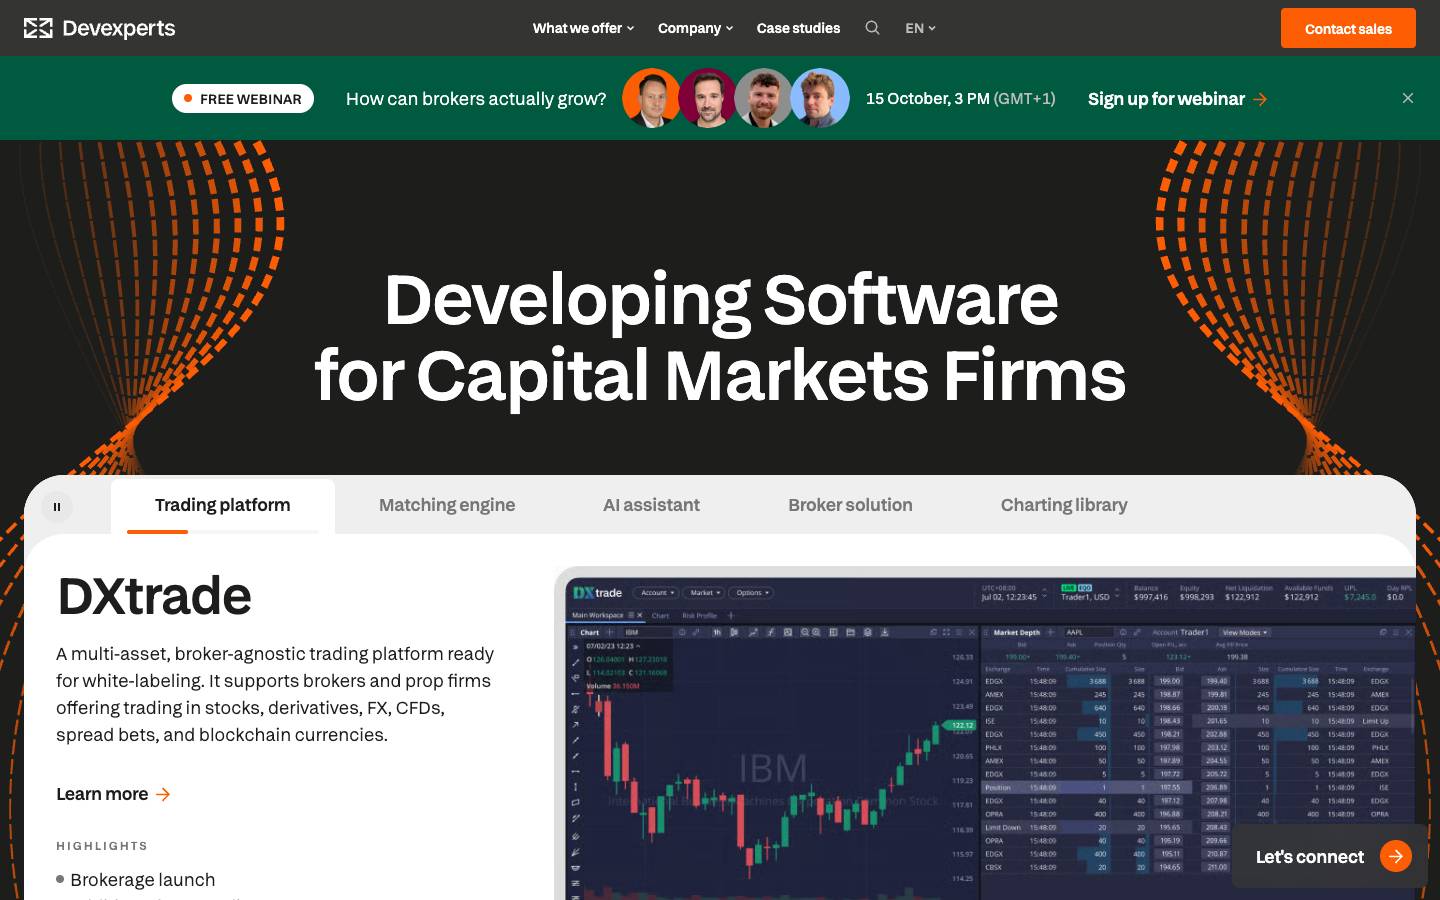The width and height of the screenshot is (1440, 900).
Task: Switch to the Broker solution tab
Action: coord(850,505)
